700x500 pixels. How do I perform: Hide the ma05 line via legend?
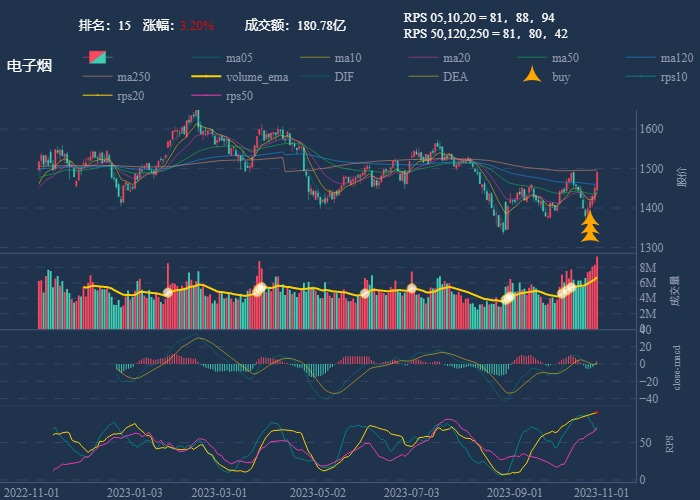(x=207, y=58)
